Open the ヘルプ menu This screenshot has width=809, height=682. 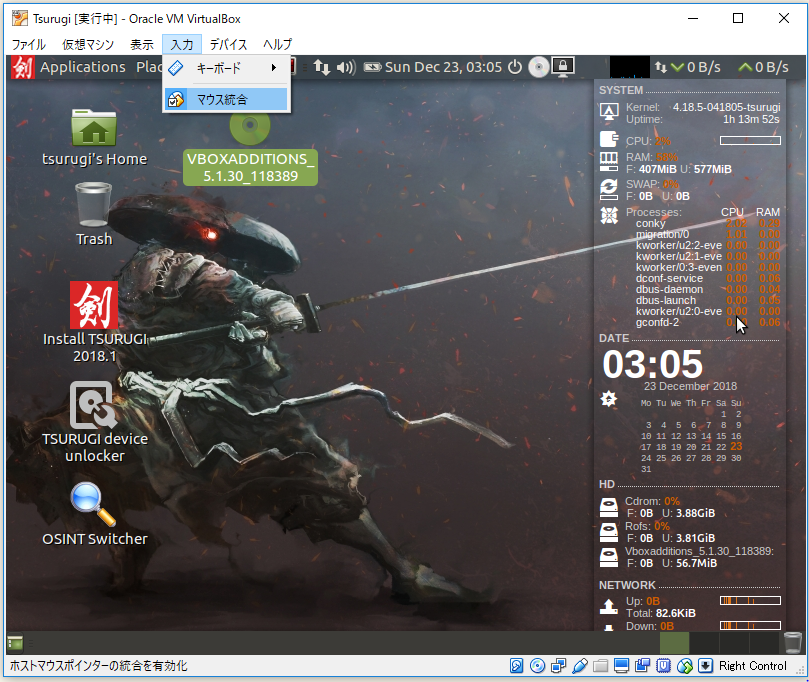[277, 44]
